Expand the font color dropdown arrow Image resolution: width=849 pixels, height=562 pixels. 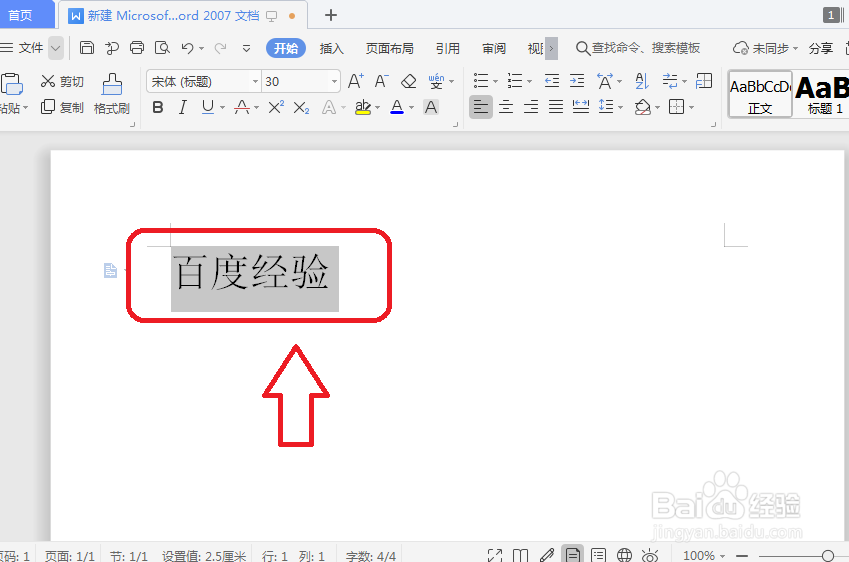click(412, 108)
